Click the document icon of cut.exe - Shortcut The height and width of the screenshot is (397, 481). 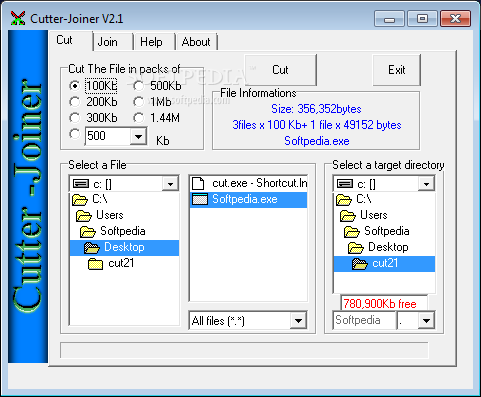(198, 183)
